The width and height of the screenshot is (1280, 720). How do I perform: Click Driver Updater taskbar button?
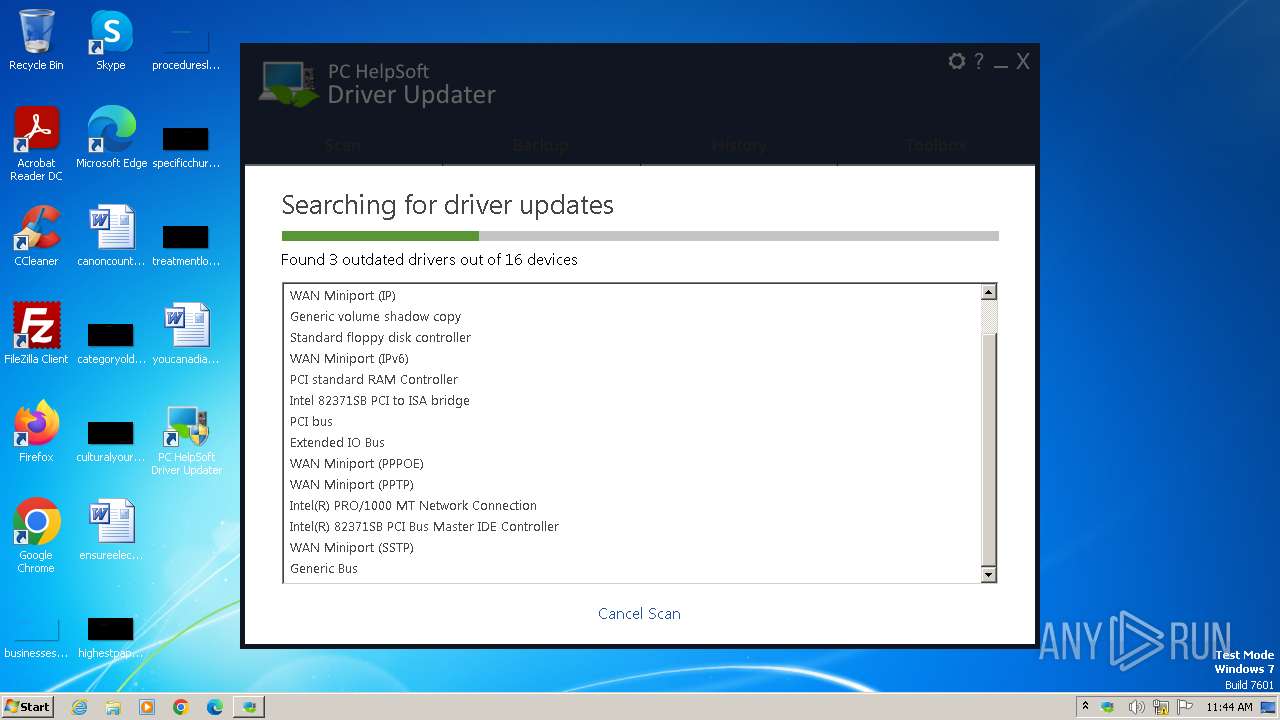[249, 707]
